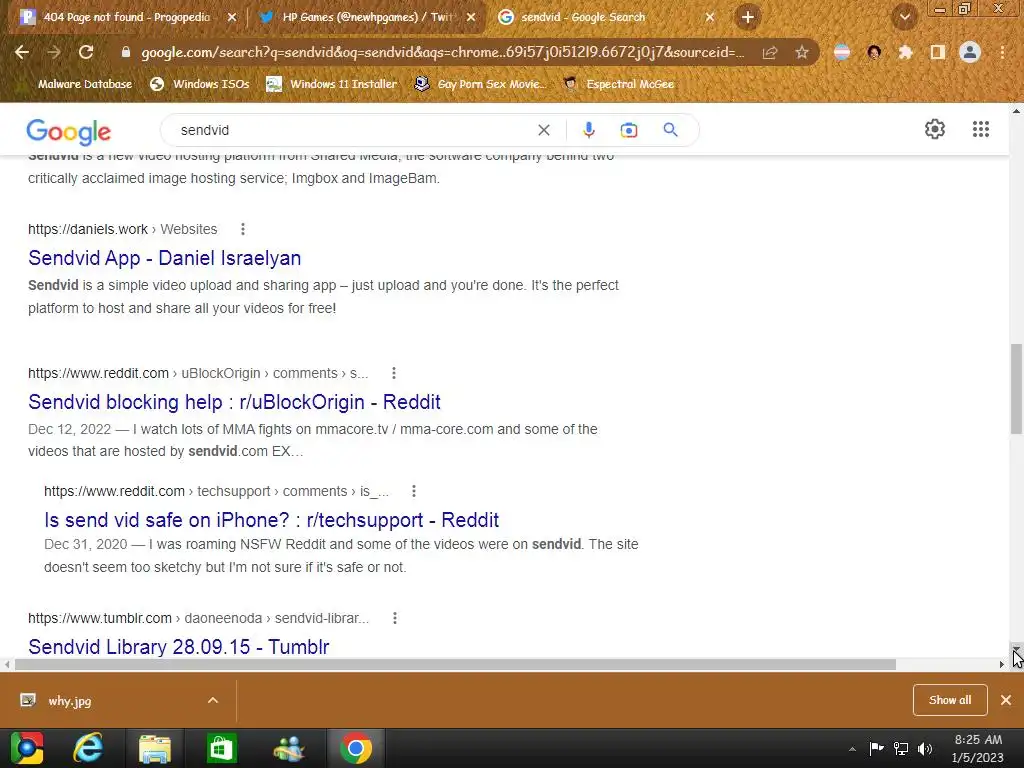Viewport: 1024px width, 768px height.
Task: Expand options for the why.jpg download
Action: pyautogui.click(x=213, y=700)
